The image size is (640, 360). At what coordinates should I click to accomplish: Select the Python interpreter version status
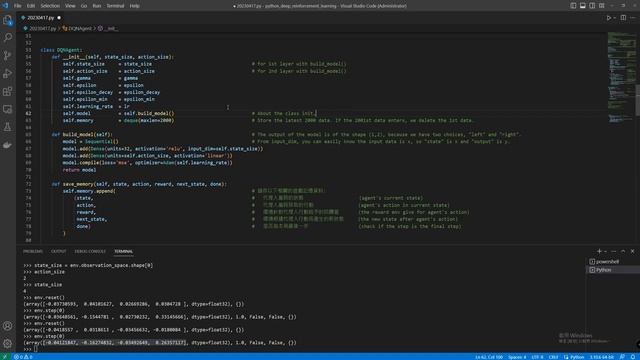602,357
